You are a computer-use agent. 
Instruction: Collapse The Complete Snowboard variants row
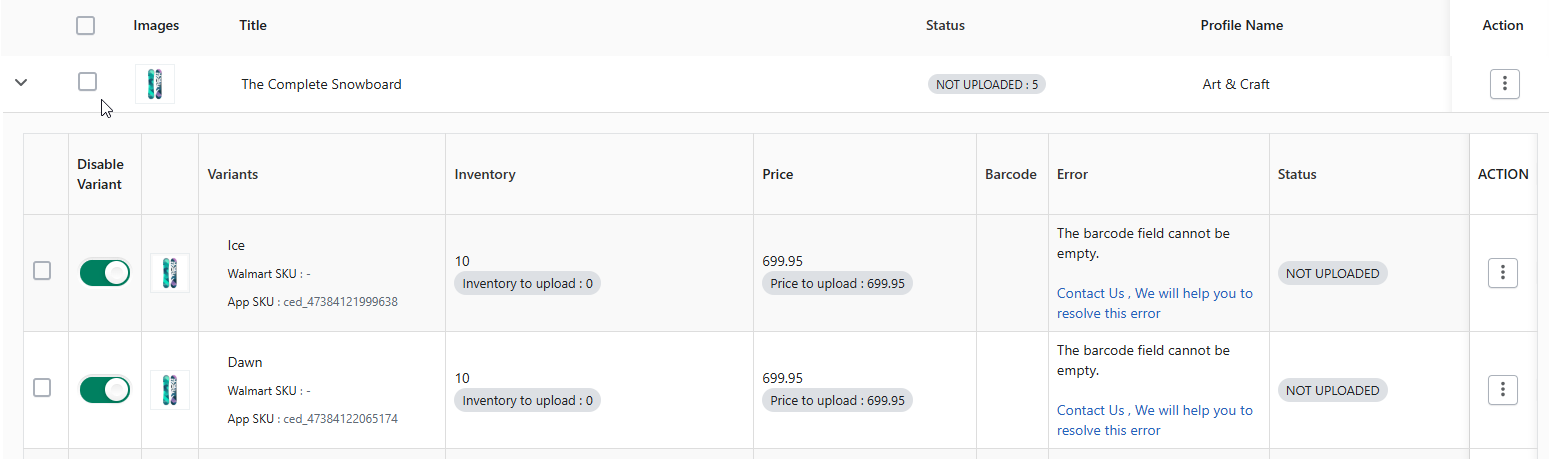(21, 83)
